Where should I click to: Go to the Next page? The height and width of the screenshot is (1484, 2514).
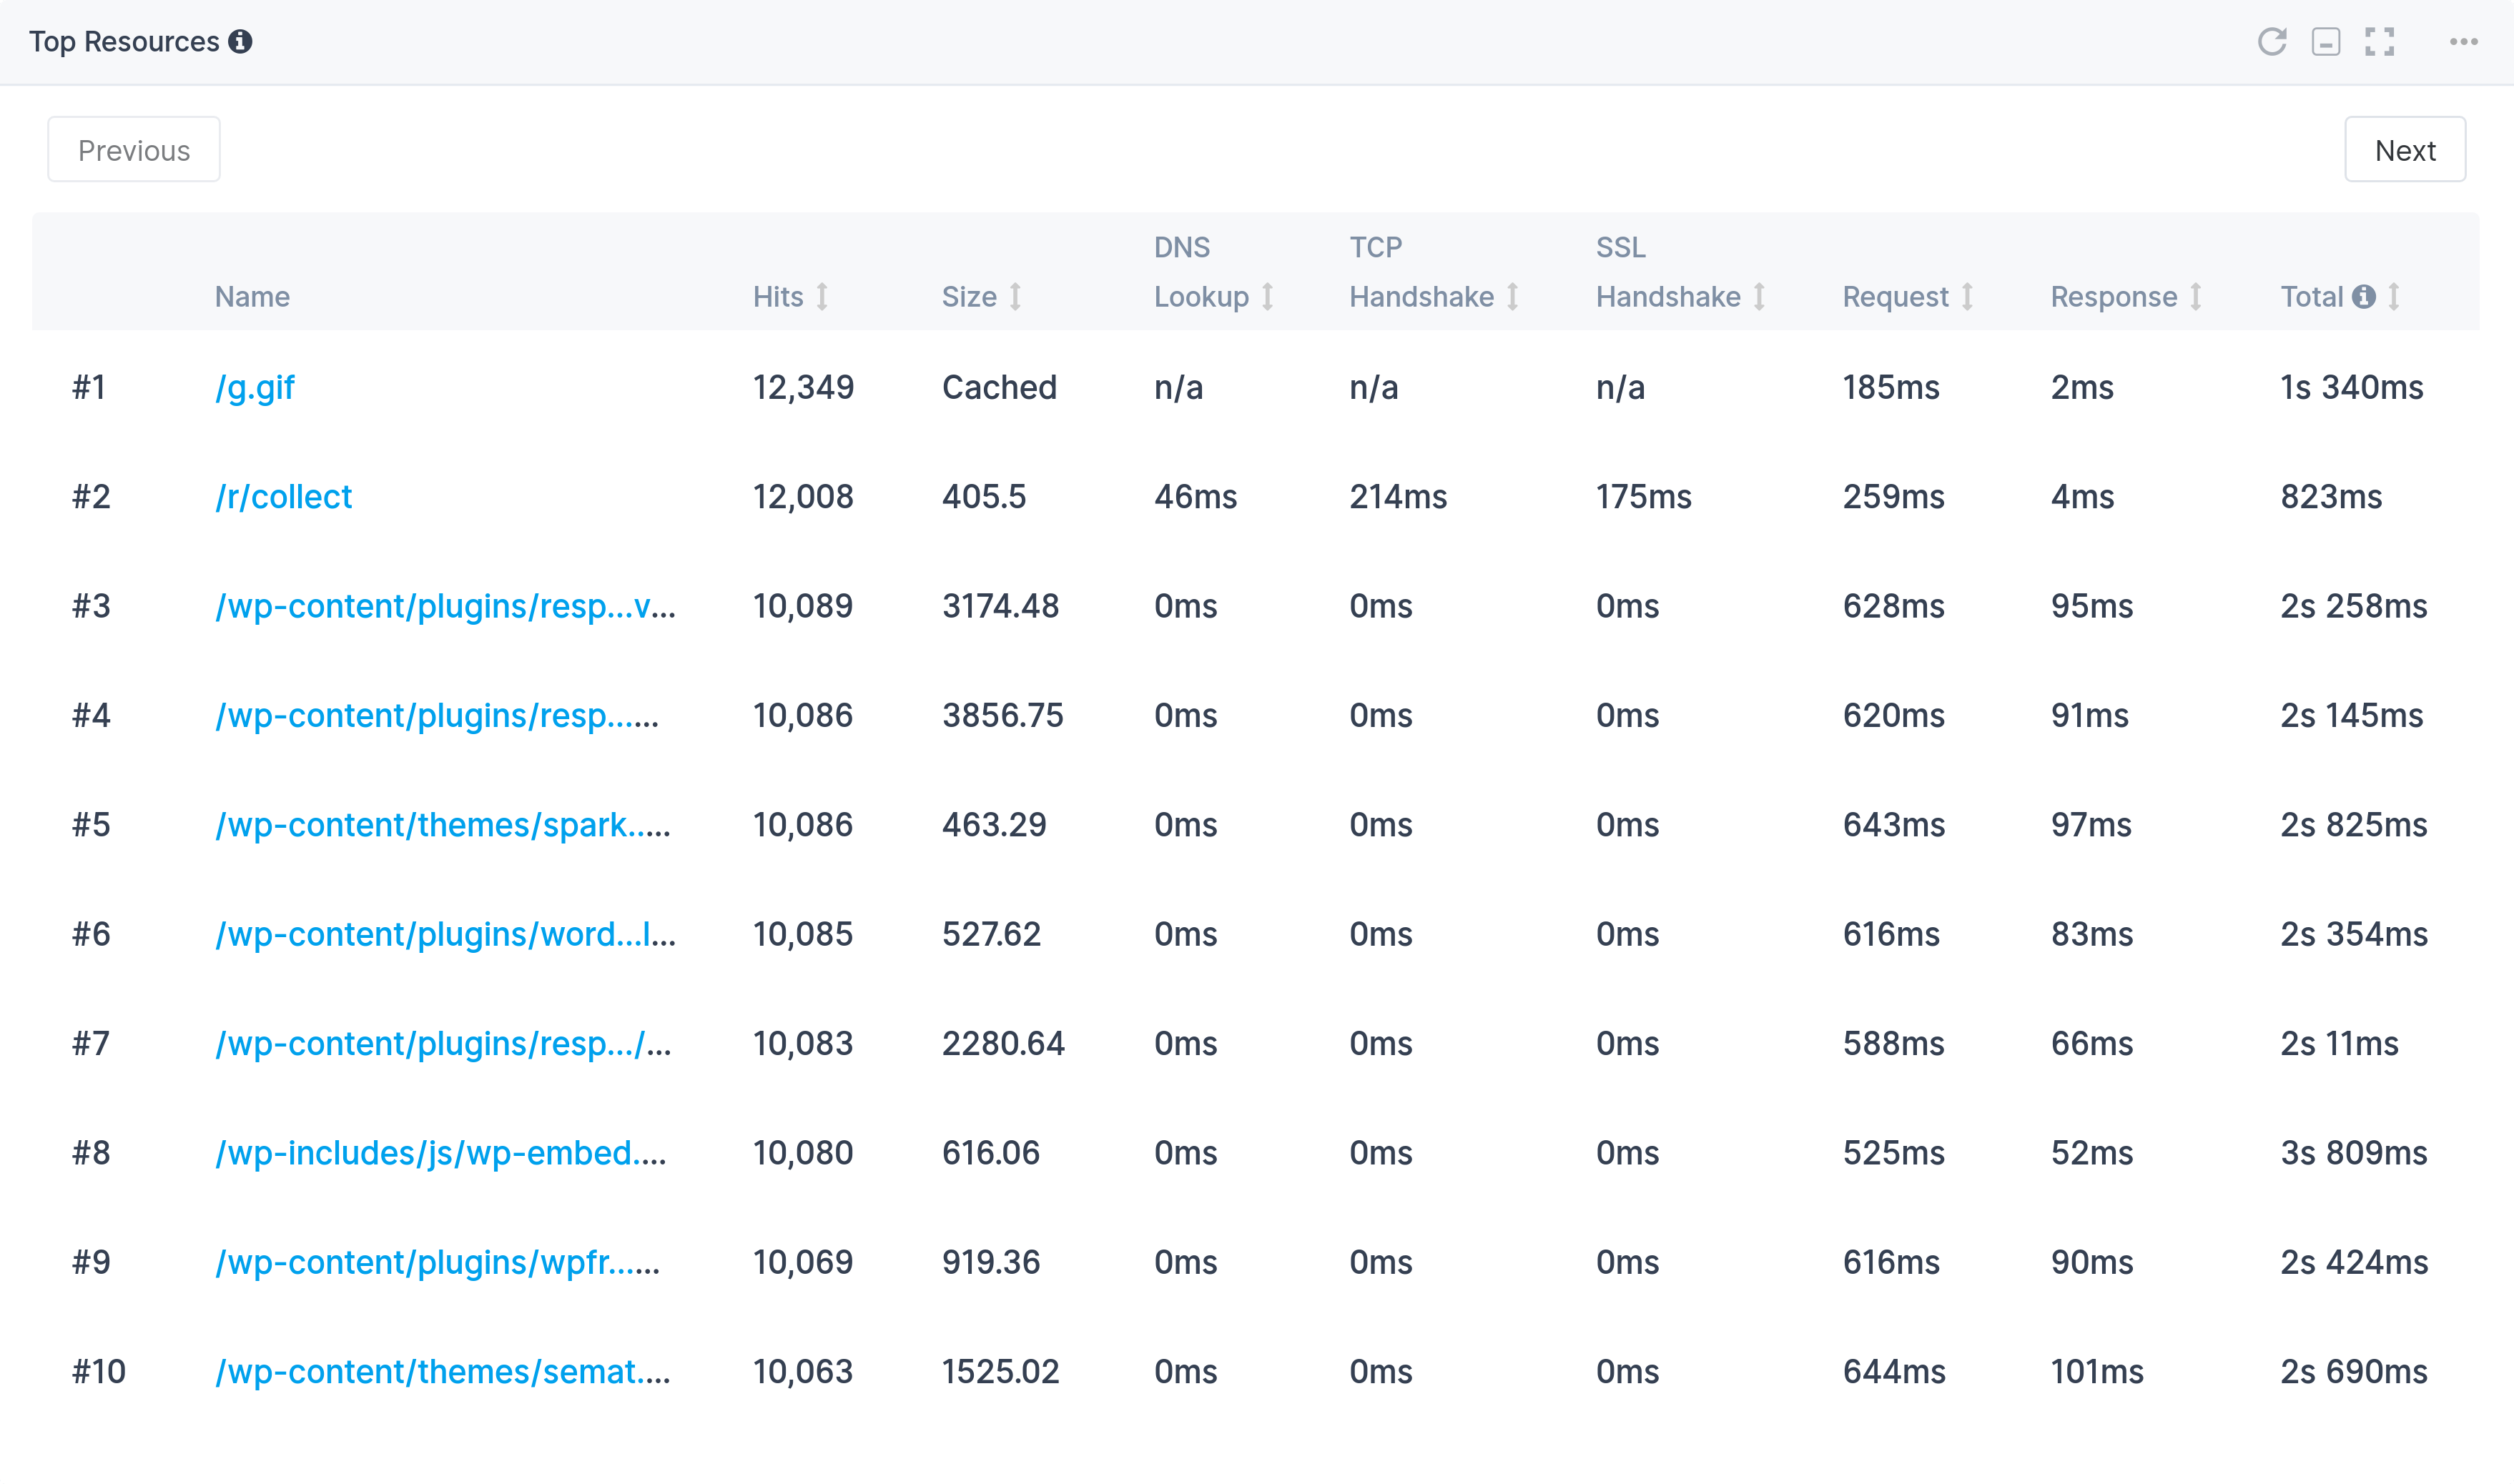click(x=2405, y=150)
